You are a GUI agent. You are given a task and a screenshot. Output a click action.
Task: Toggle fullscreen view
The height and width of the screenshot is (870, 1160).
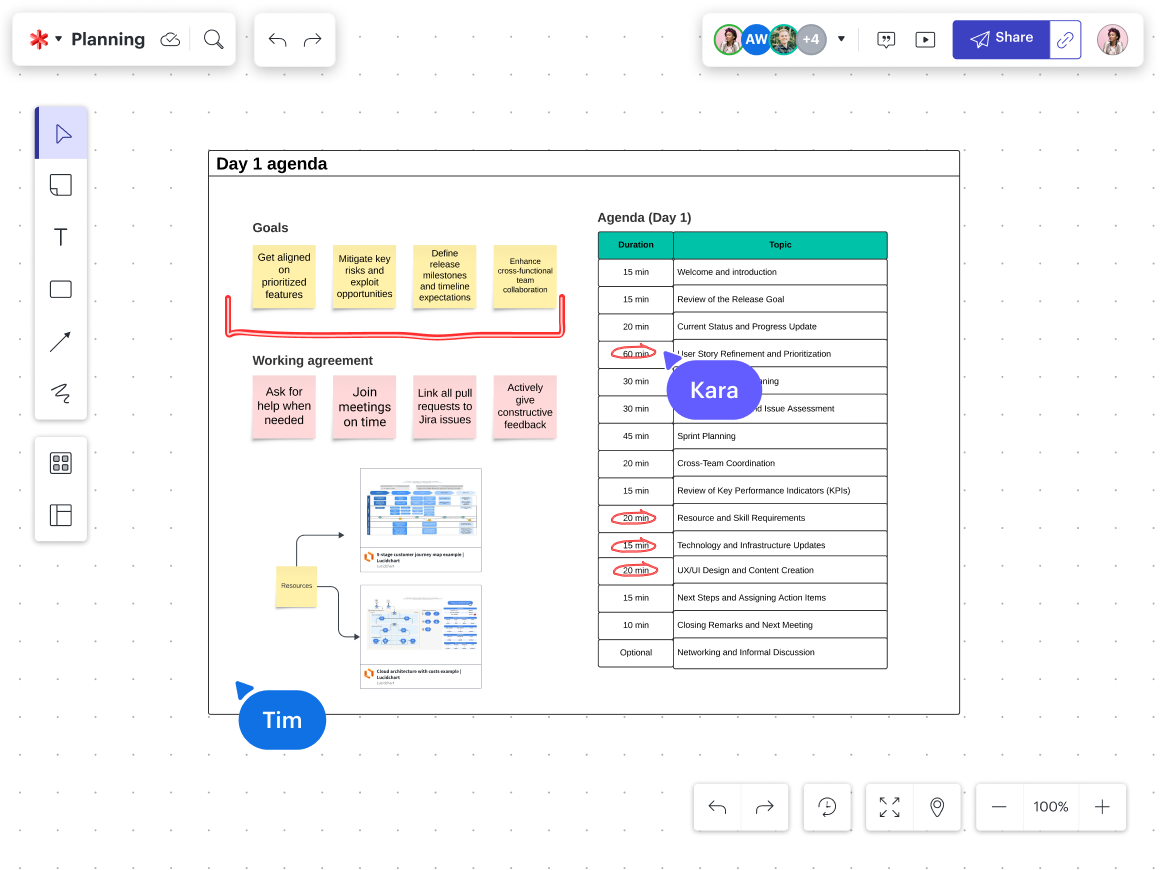click(x=889, y=807)
